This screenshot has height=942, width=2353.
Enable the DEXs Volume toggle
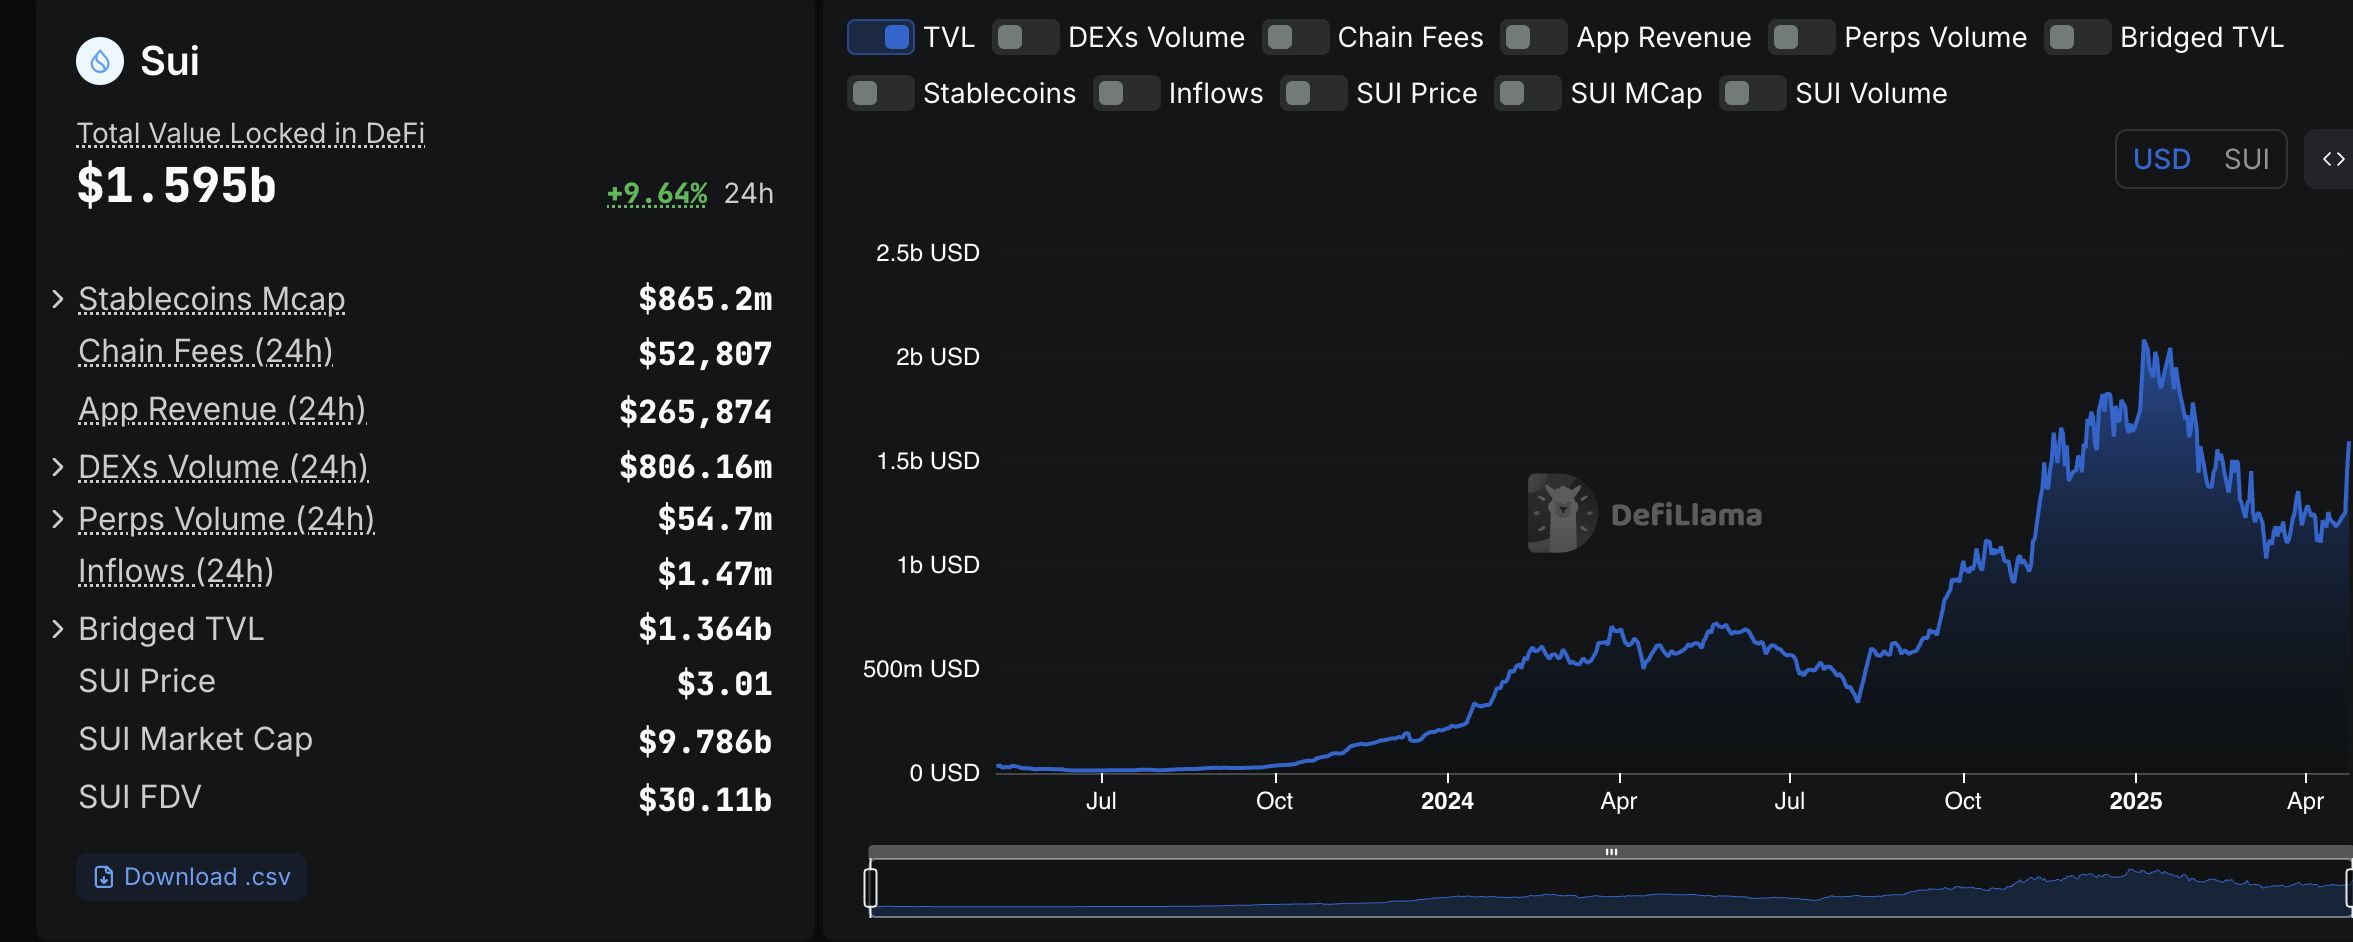coord(1025,38)
